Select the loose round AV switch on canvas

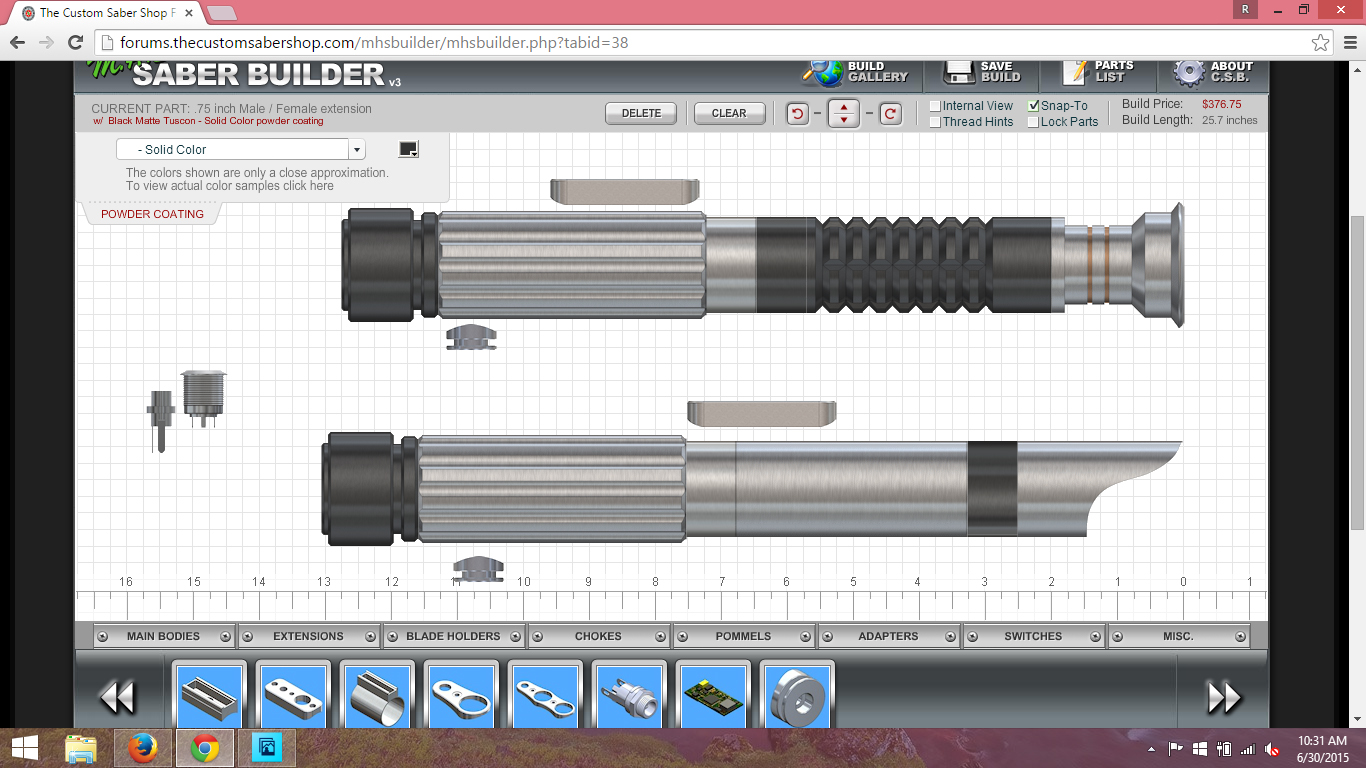[x=203, y=398]
